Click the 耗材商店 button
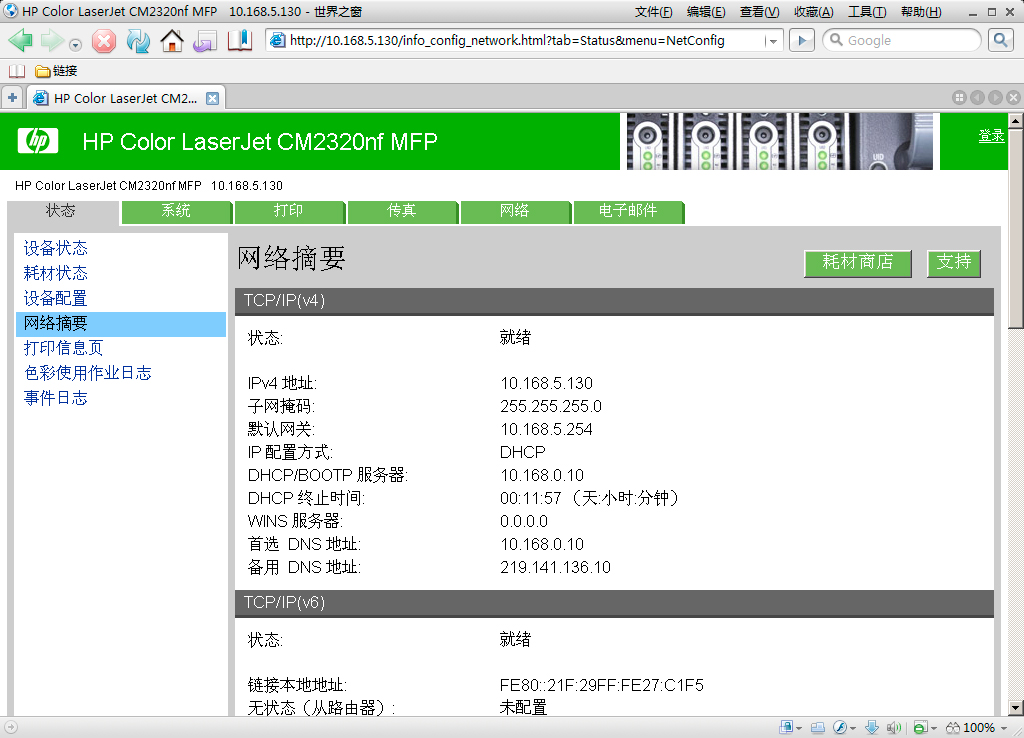The width and height of the screenshot is (1024, 738). [x=858, y=262]
